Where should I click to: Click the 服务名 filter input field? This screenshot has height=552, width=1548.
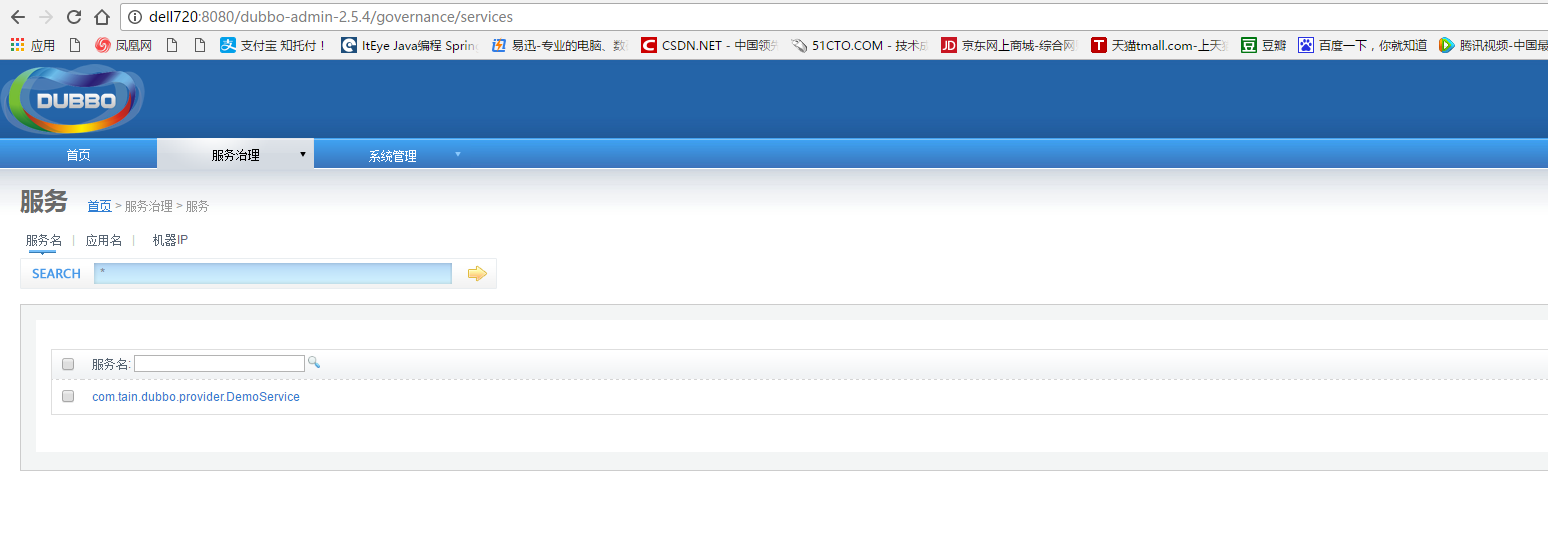(219, 364)
